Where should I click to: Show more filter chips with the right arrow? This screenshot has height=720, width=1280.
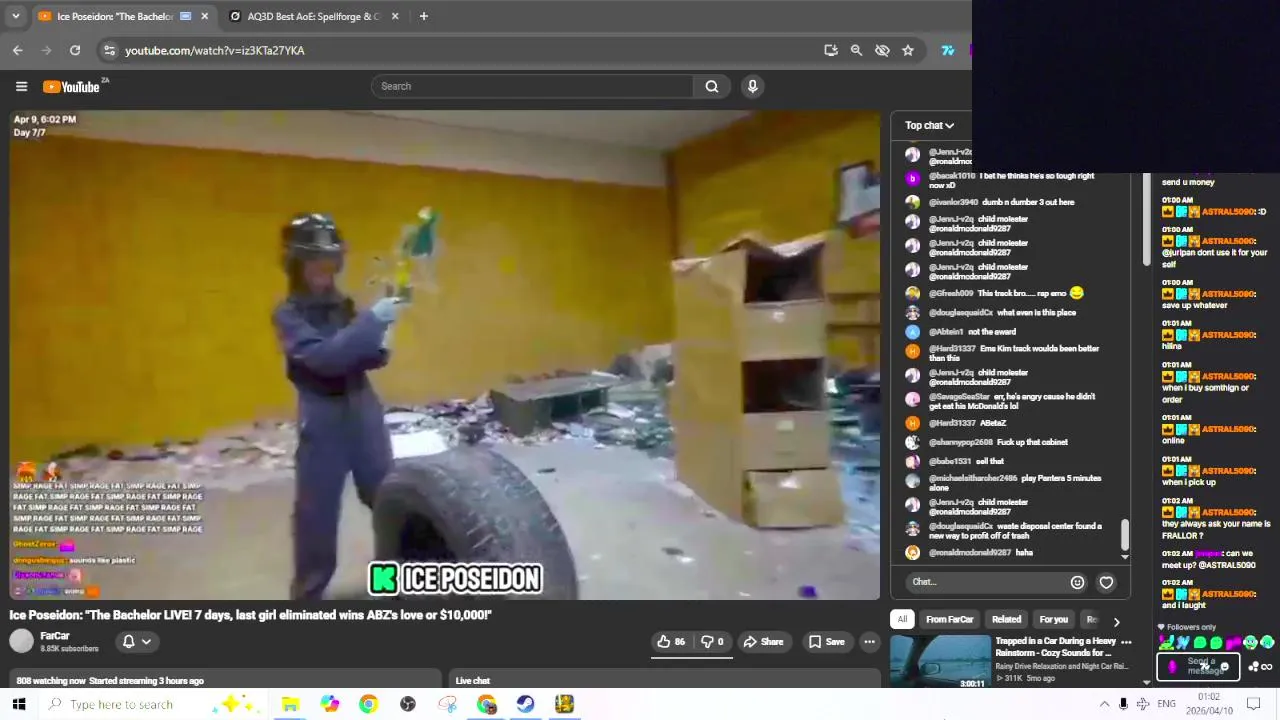(1116, 621)
